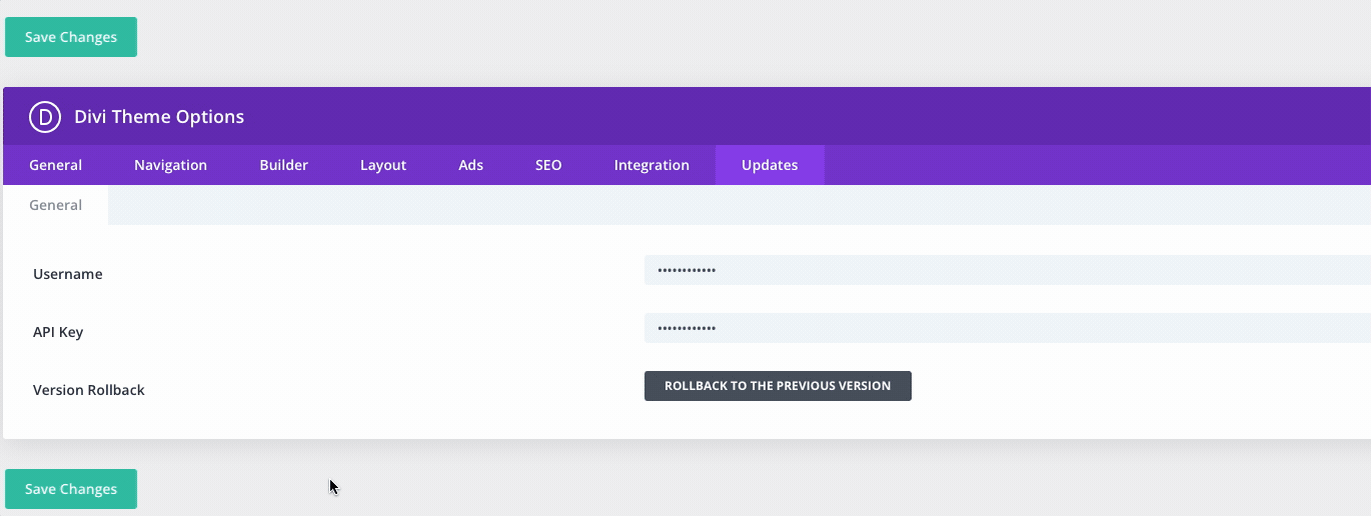Go to the Layout tab
This screenshot has width=1371, height=516.
(383, 165)
